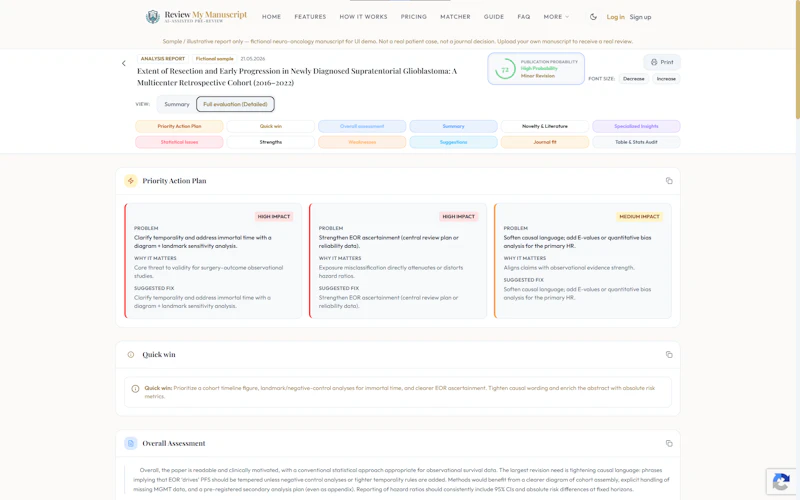The width and height of the screenshot is (800, 500).
Task: Jump to Overall assessment chip
Action: pyautogui.click(x=362, y=126)
